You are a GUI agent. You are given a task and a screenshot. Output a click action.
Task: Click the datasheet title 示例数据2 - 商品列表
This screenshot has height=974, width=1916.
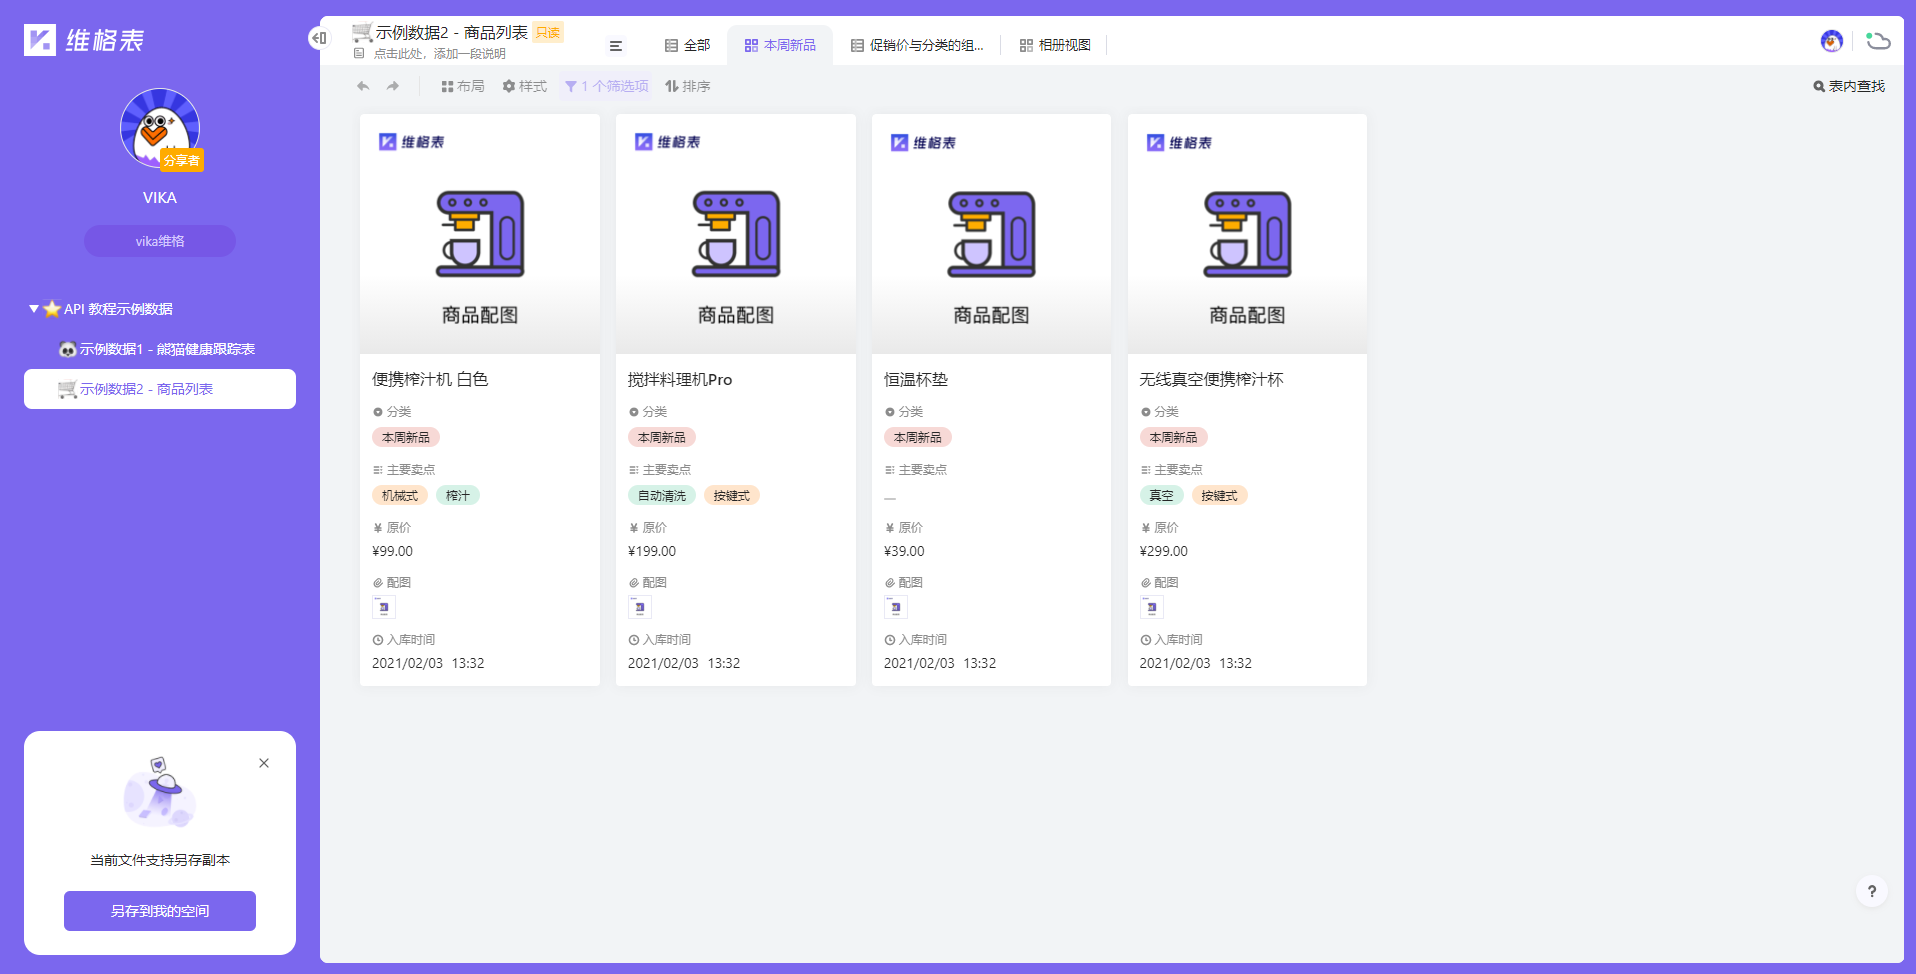click(x=452, y=32)
